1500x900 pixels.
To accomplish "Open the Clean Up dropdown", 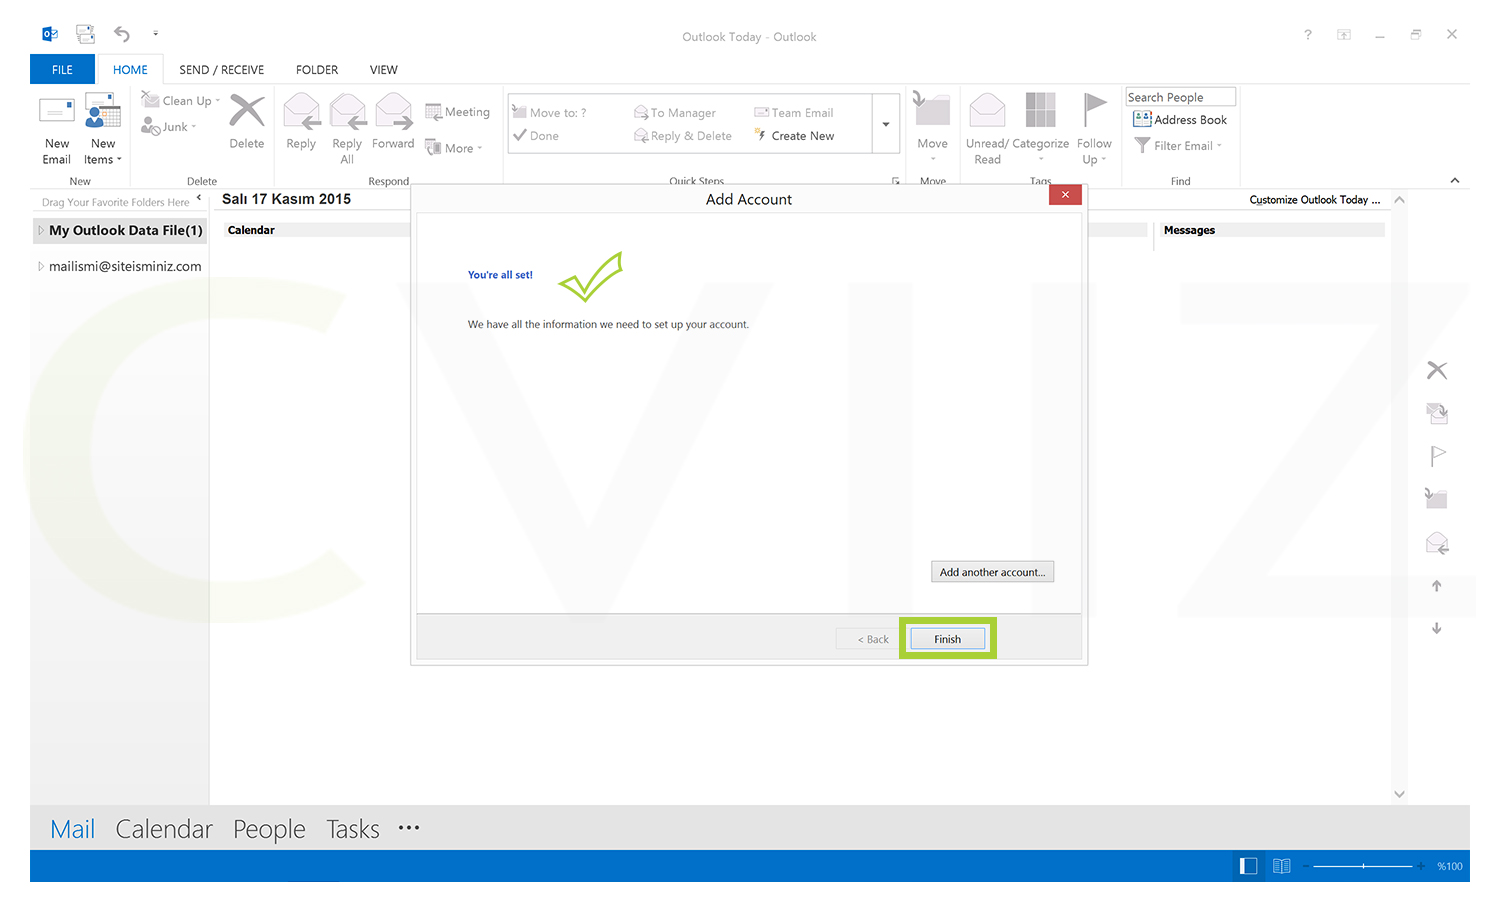I will pyautogui.click(x=181, y=100).
